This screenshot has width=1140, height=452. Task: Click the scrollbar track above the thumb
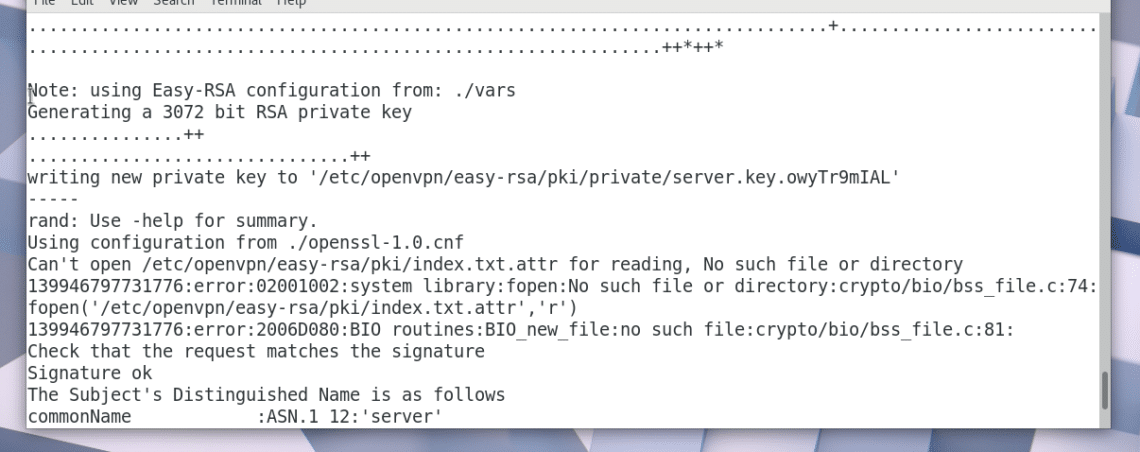tap(1104, 200)
